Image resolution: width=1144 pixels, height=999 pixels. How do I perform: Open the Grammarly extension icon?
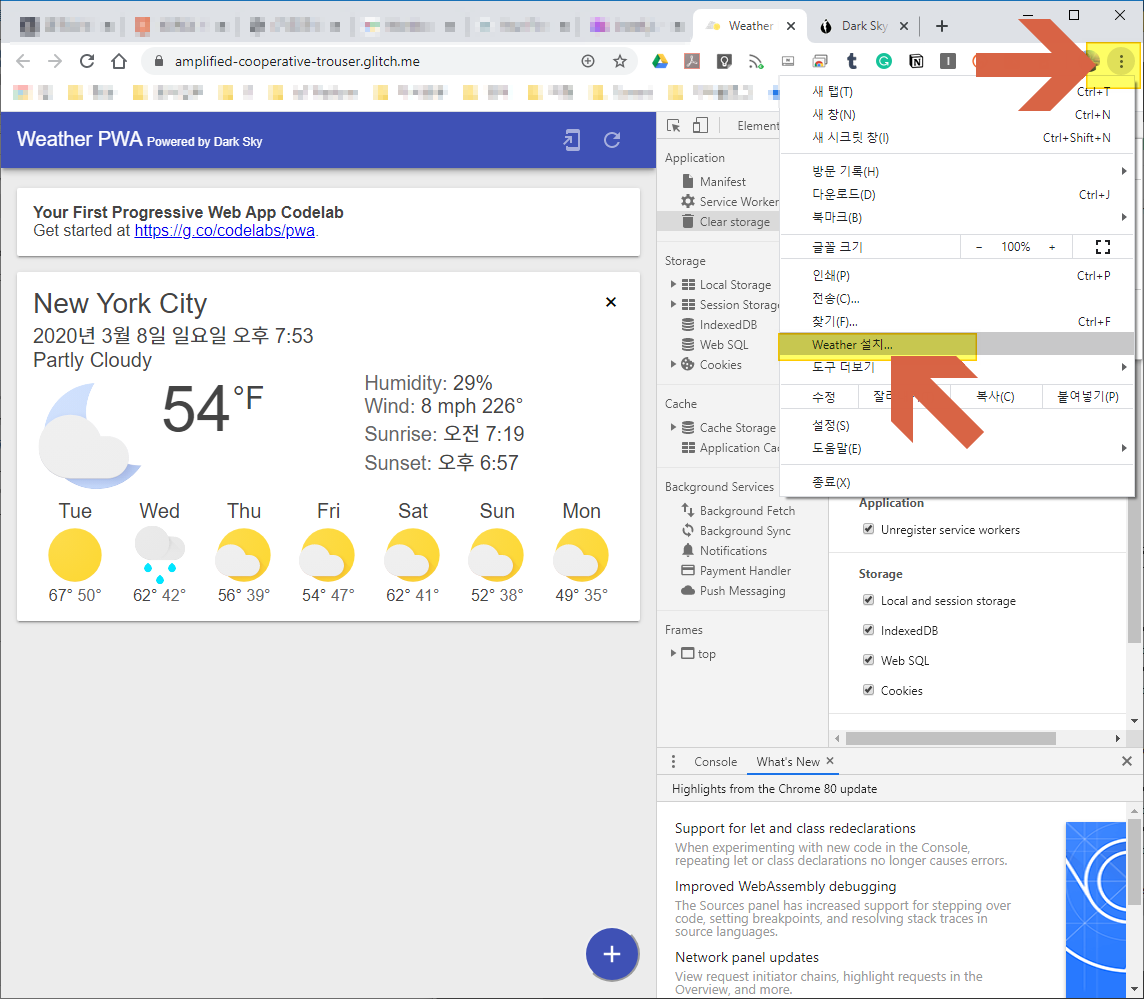tap(884, 61)
